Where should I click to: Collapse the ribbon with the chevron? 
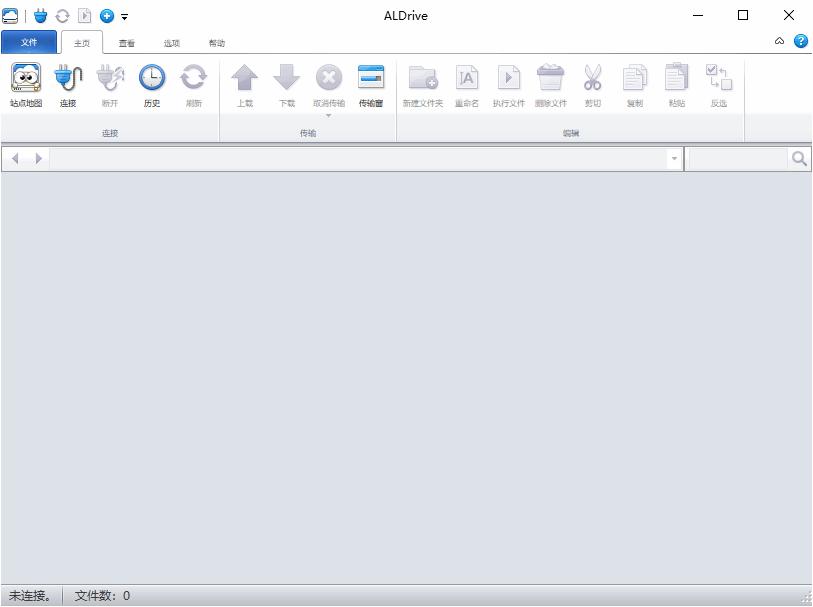(779, 41)
